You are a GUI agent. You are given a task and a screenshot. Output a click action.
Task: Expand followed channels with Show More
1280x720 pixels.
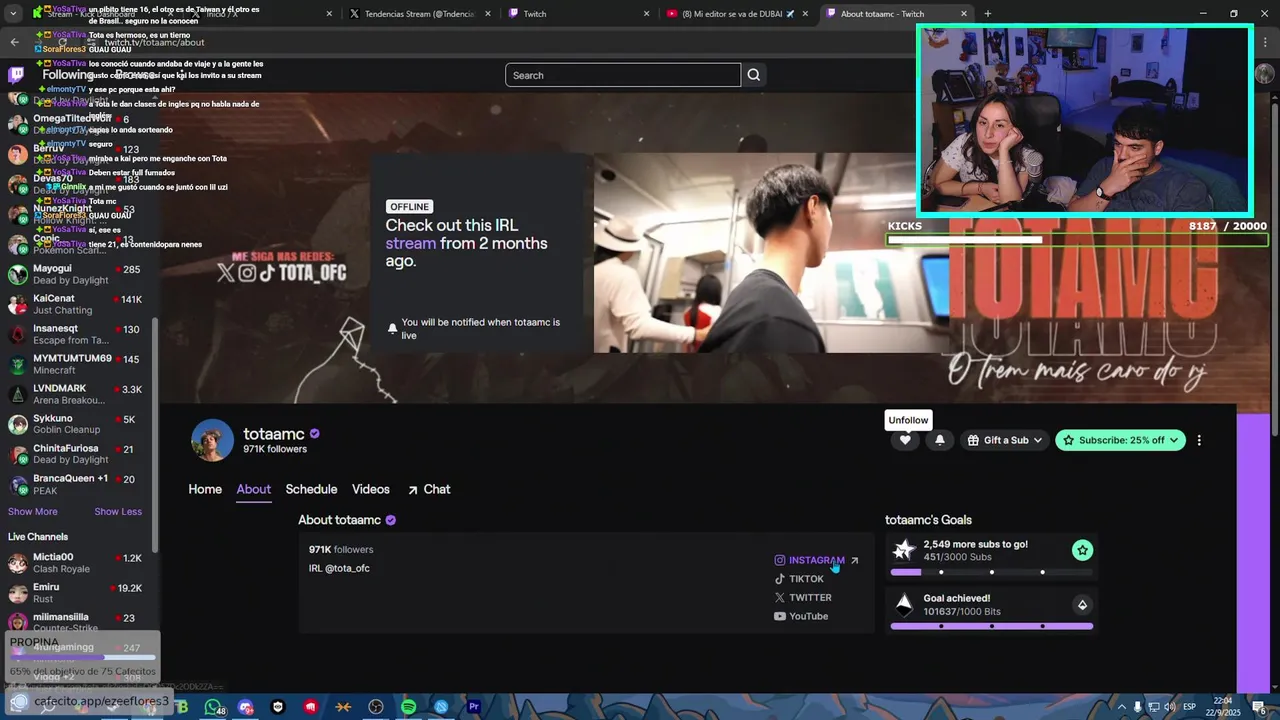click(33, 512)
